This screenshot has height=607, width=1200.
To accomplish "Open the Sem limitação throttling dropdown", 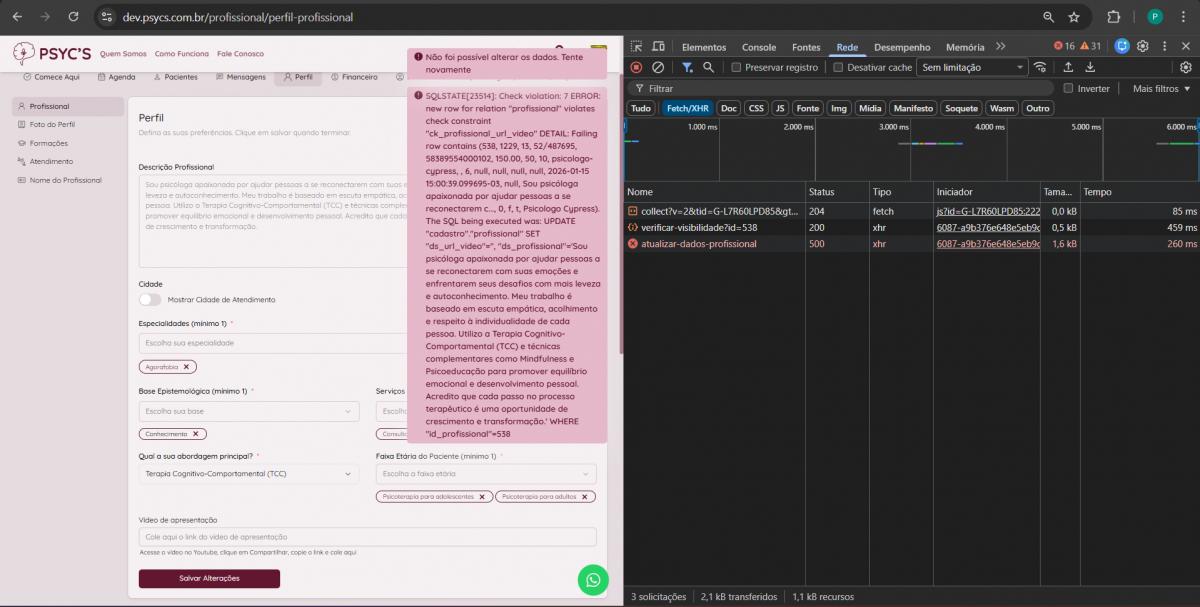I will click(973, 67).
